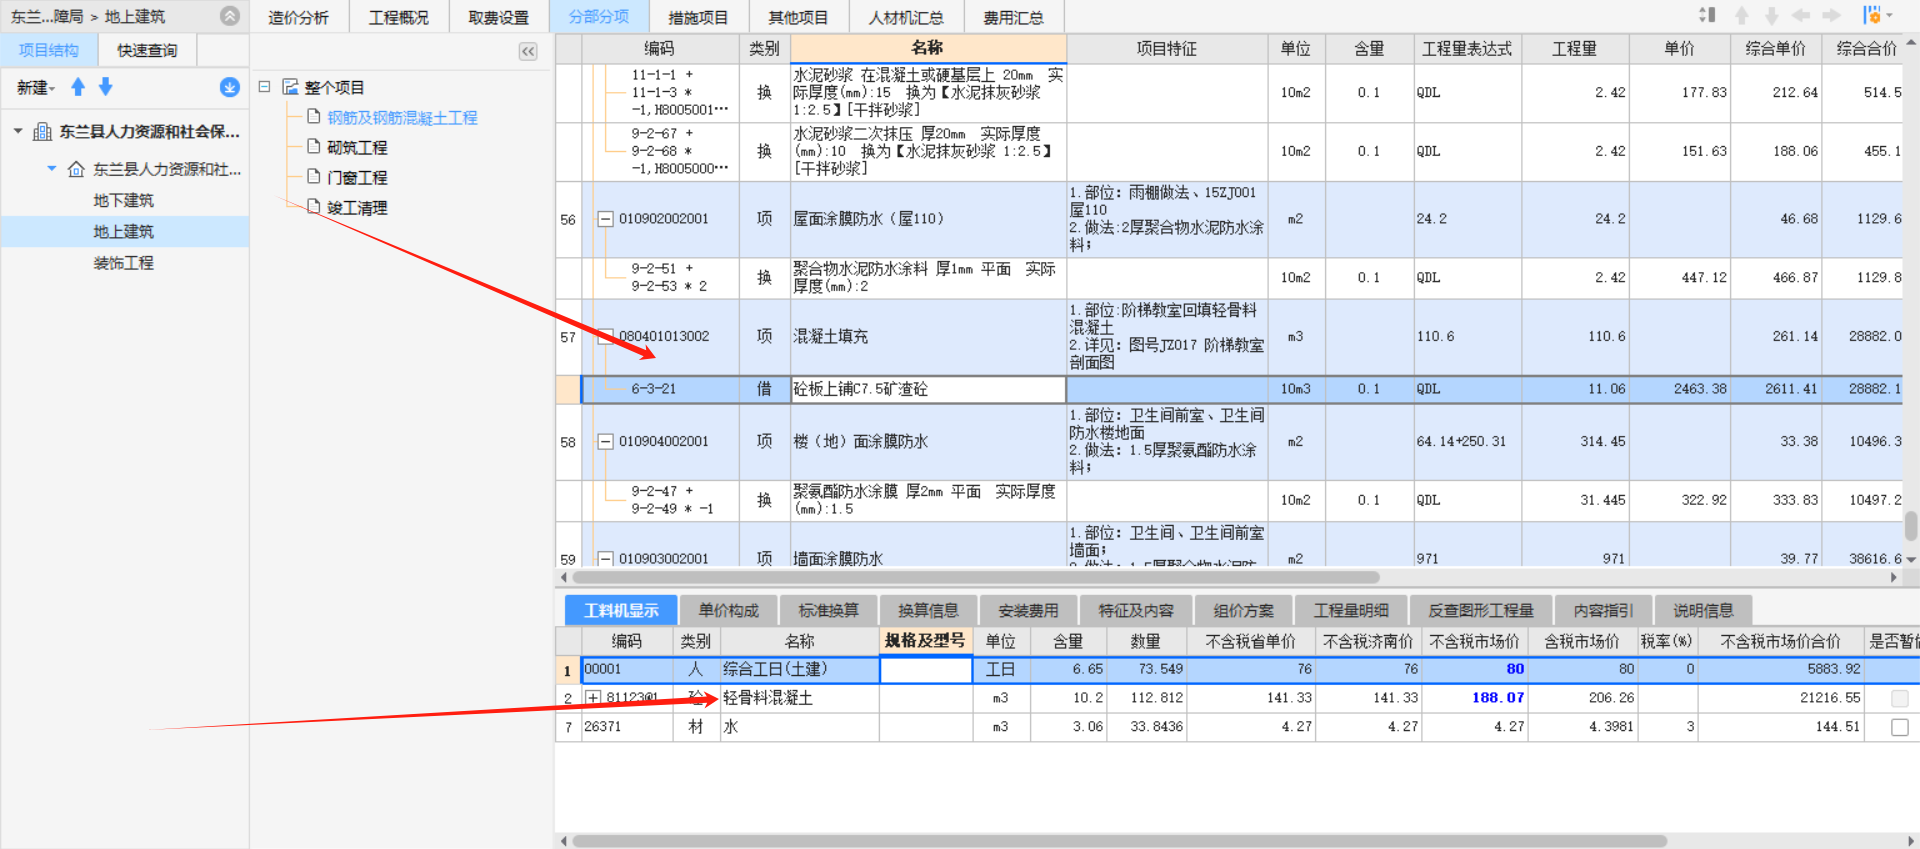Collapse item 010903002001 墙面涂膜防水
This screenshot has height=849, width=1920.
click(x=605, y=559)
